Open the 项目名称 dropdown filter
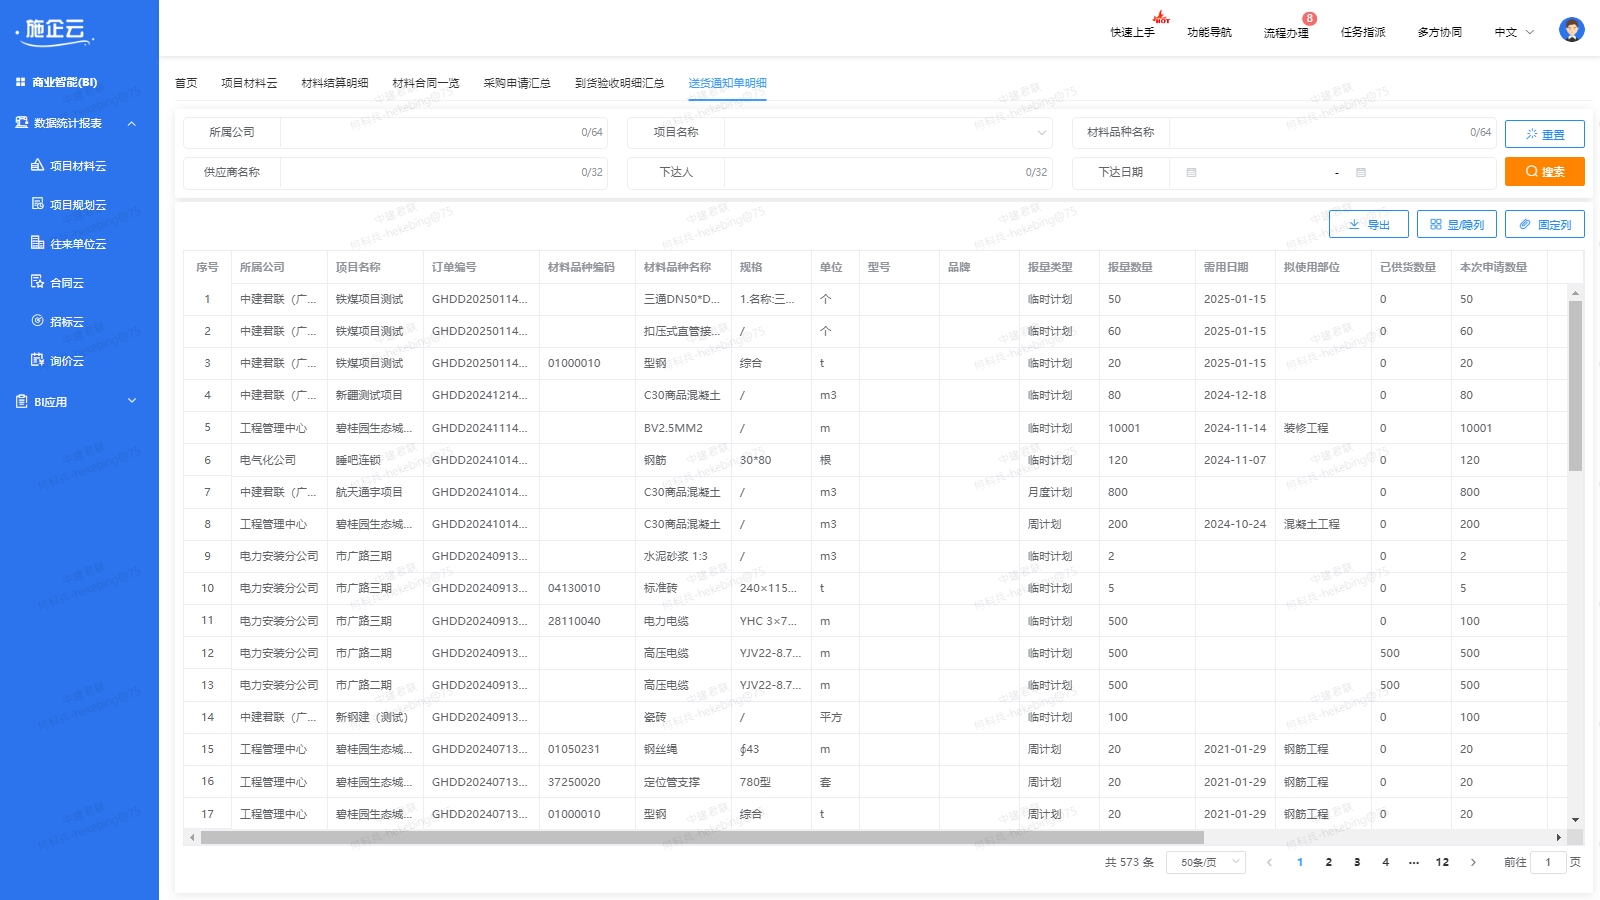This screenshot has width=1600, height=900. [x=887, y=132]
